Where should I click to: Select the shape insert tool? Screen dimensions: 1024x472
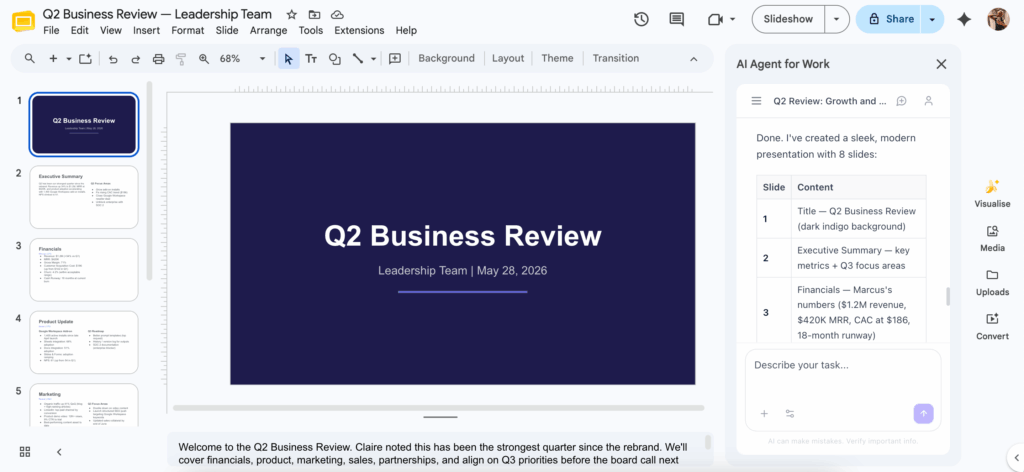(334, 59)
